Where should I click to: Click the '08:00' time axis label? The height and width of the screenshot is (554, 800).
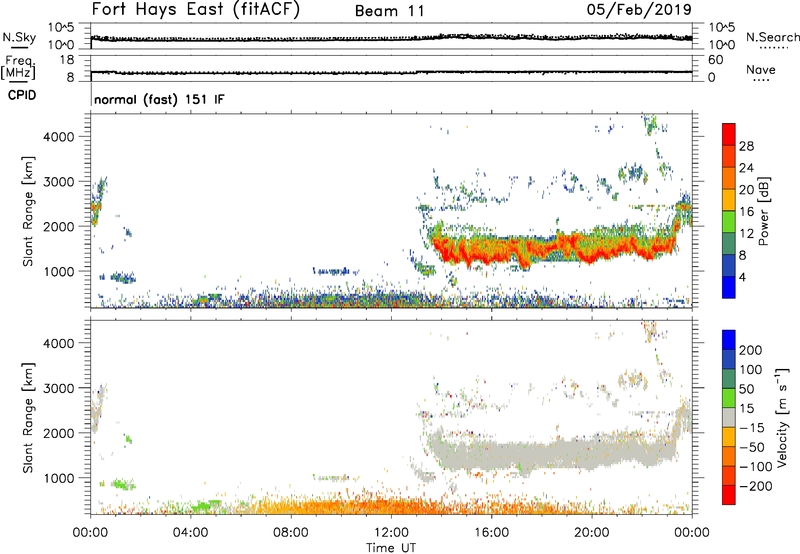(x=291, y=533)
